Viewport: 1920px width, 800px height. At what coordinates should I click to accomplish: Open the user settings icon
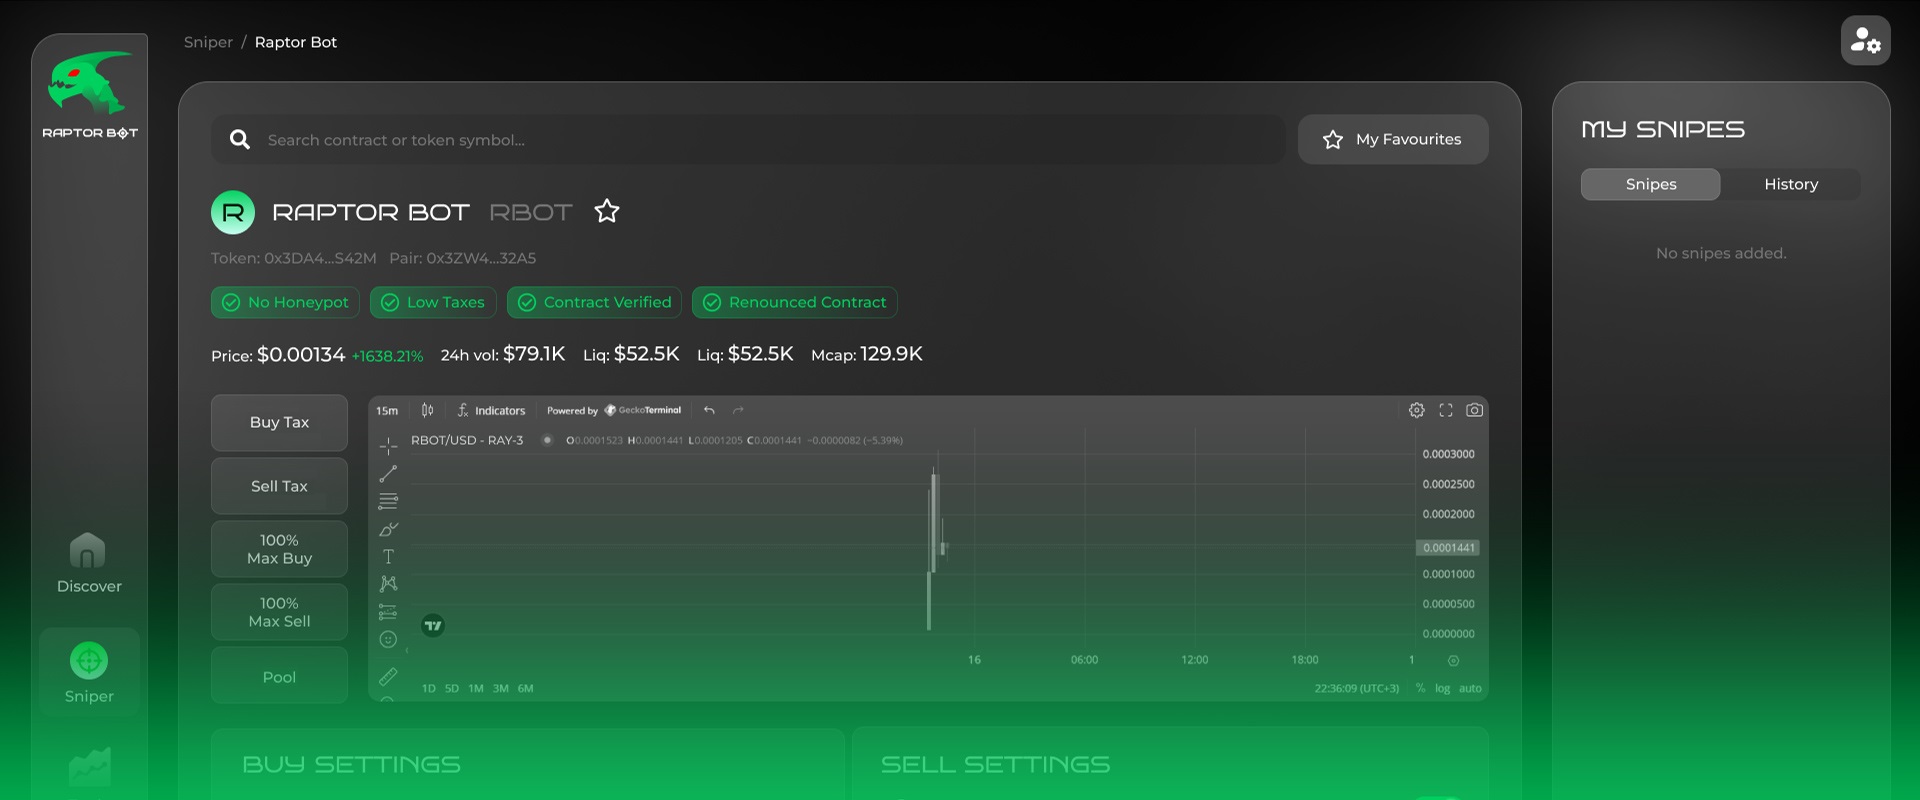(x=1865, y=41)
